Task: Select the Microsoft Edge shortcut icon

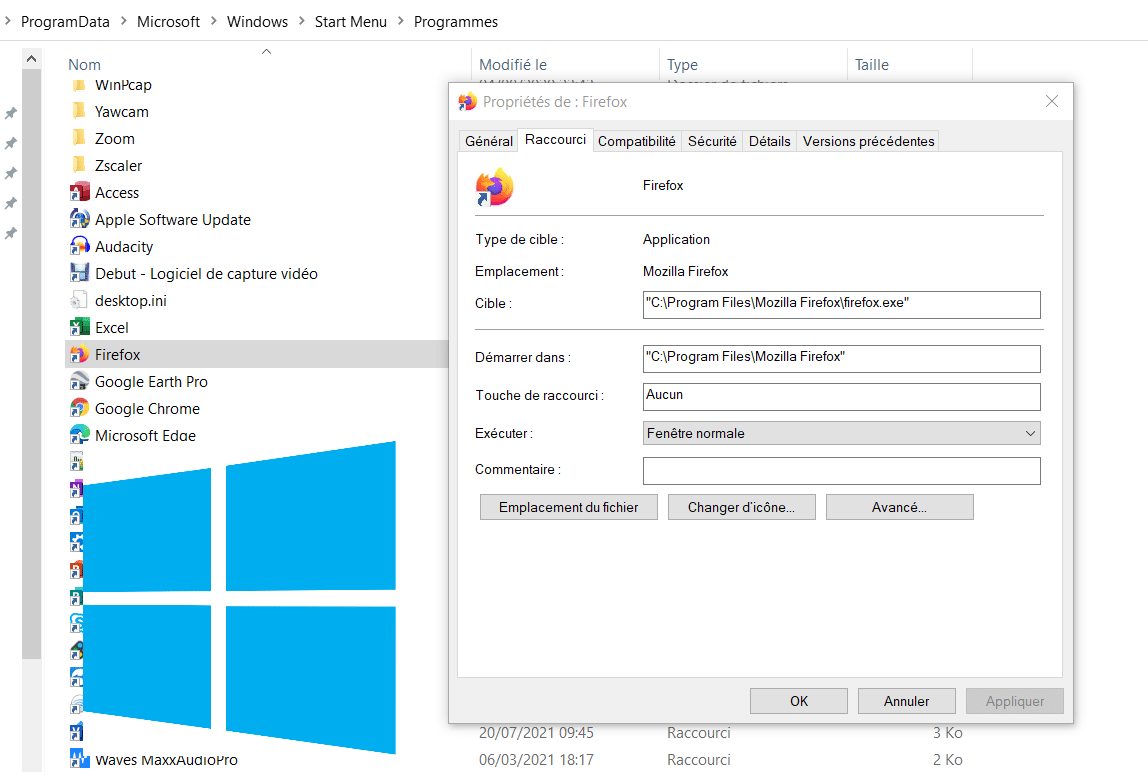Action: pyautogui.click(x=79, y=436)
